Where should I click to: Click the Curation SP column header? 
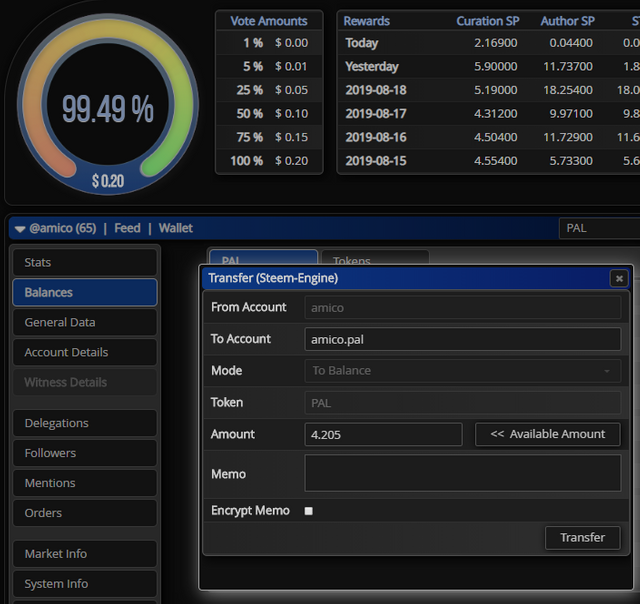coord(488,21)
